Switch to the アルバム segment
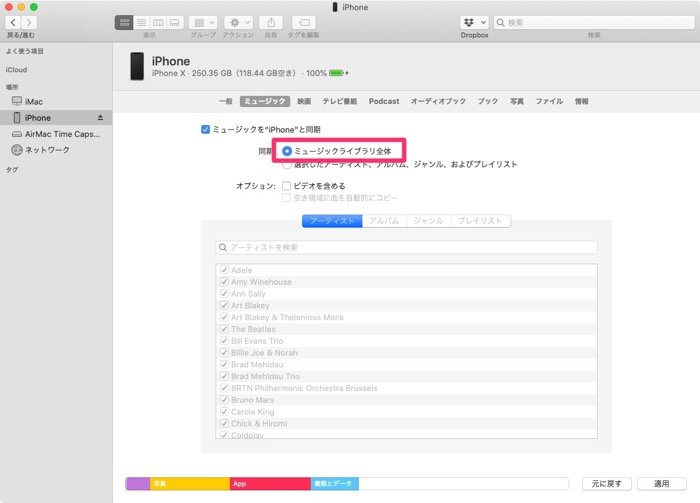This screenshot has height=503, width=700. pyautogui.click(x=384, y=221)
